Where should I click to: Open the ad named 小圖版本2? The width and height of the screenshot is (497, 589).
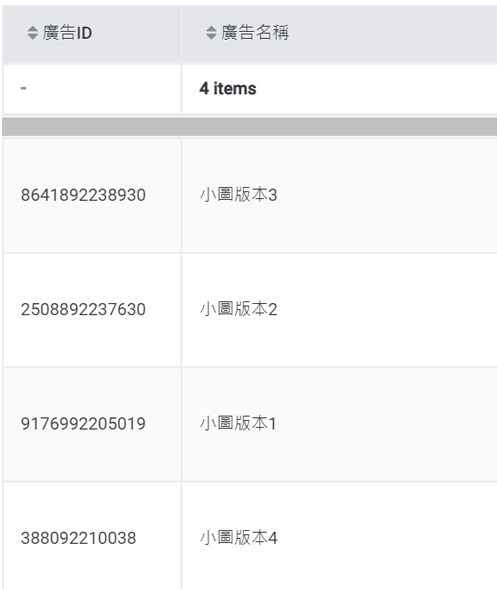coord(239,309)
